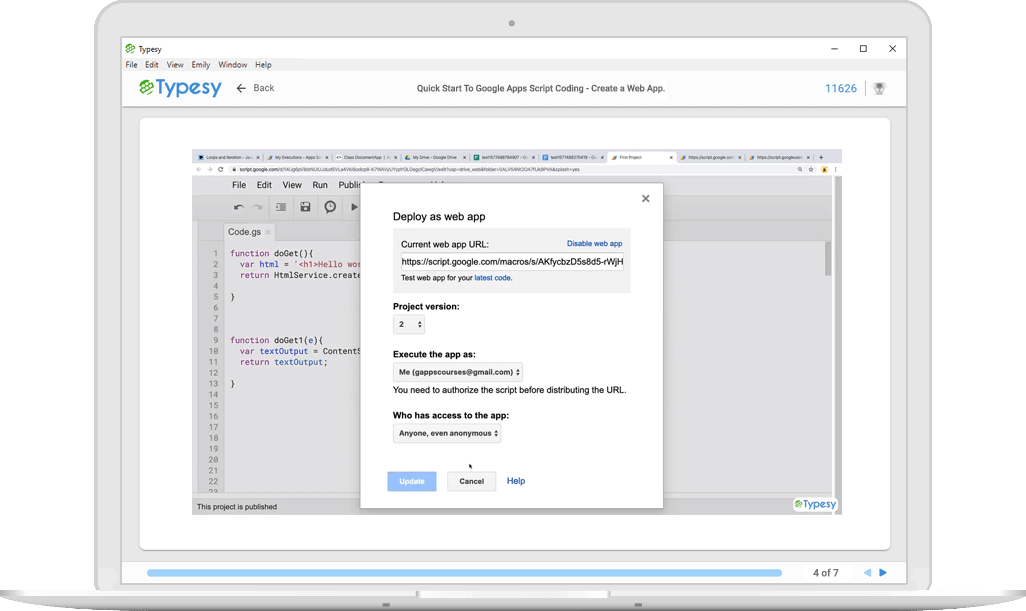Image resolution: width=1026 pixels, height=611 pixels.
Task: Click 'function doGet(){' on code line 1
Action: 272,253
